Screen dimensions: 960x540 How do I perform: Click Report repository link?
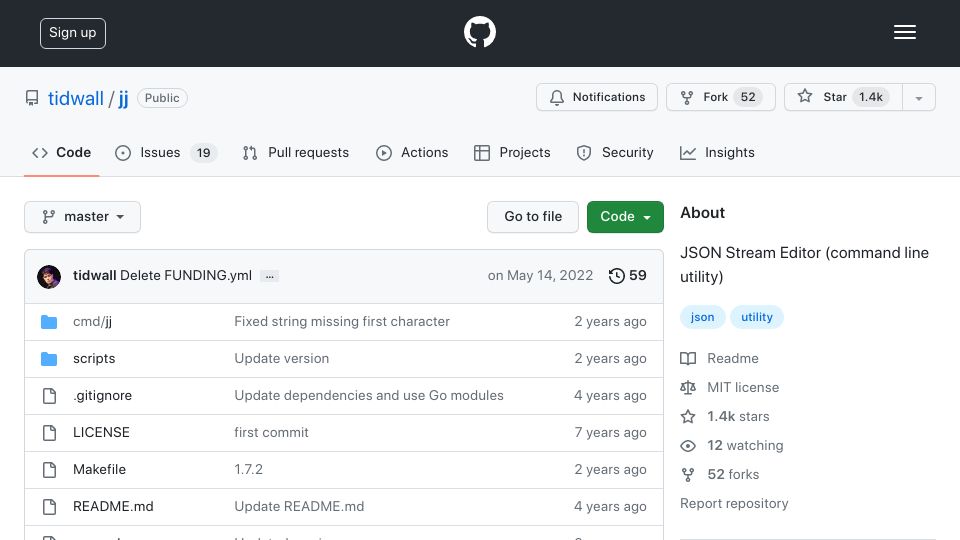[734, 504]
